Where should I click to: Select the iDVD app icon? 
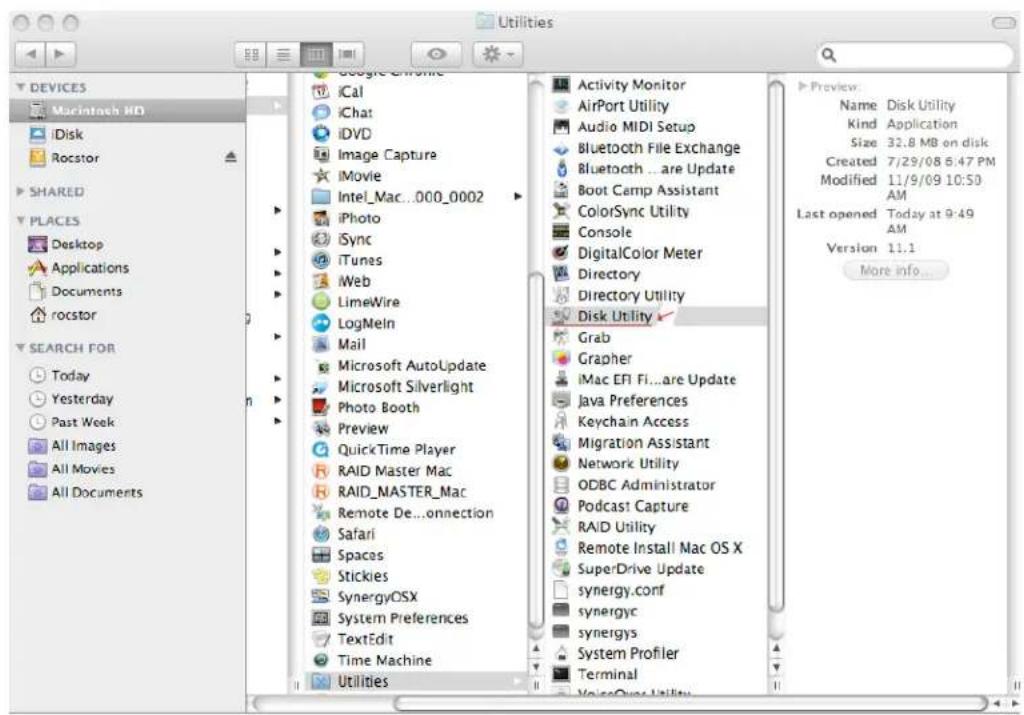(321, 133)
